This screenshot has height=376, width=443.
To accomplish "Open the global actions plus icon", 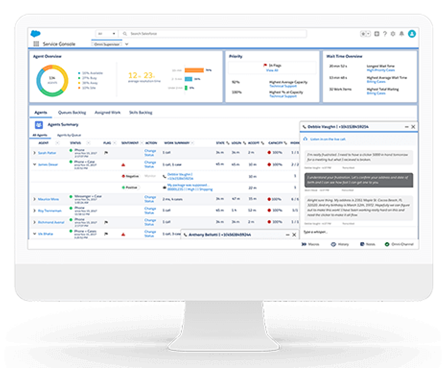I will [377, 34].
